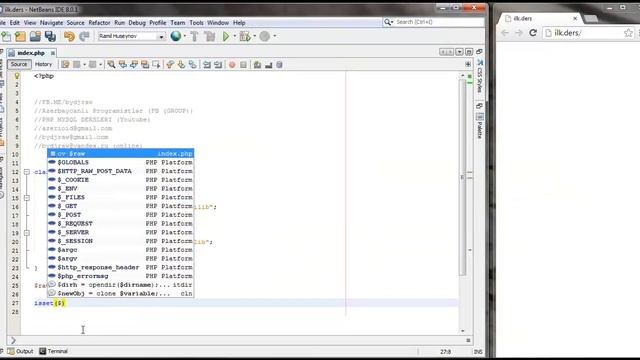Open the CSS Styles side panel
The width and height of the screenshot is (640, 360).
480,76
